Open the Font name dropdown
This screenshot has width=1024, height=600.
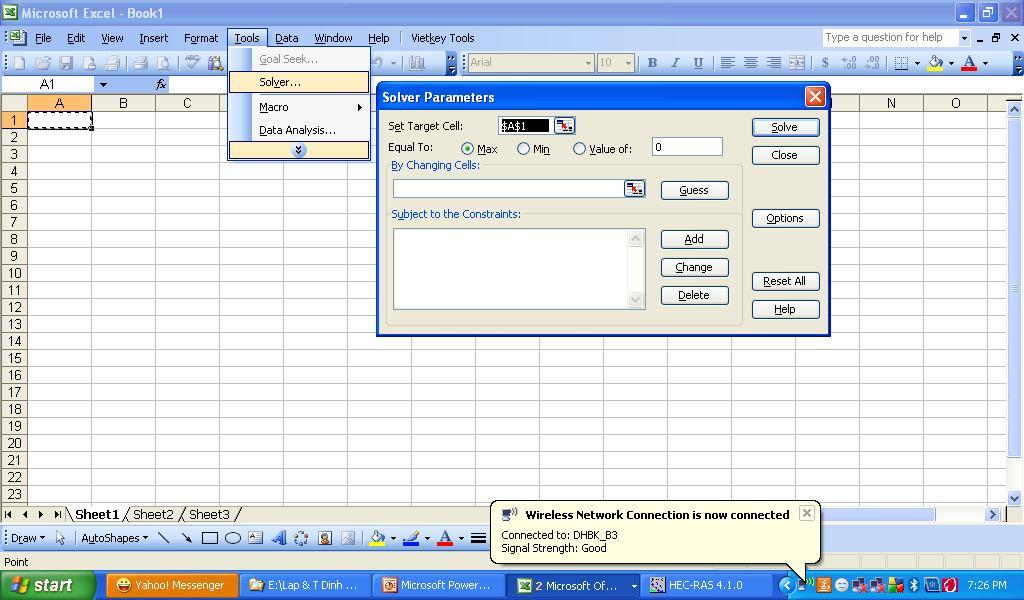click(588, 63)
